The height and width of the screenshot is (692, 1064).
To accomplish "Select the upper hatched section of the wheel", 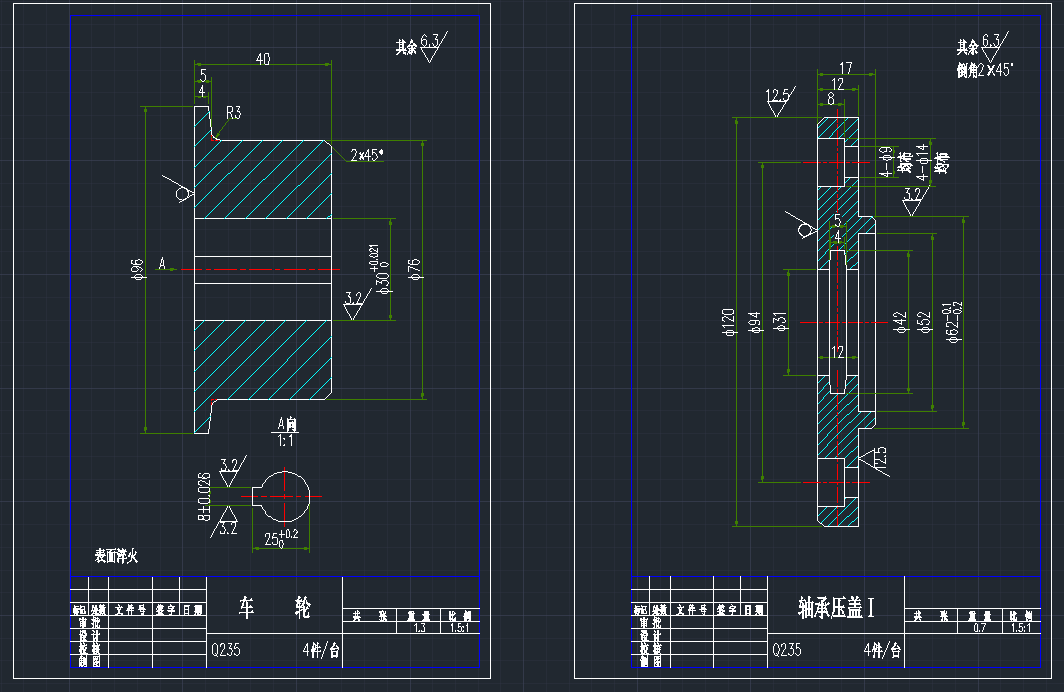I will click(x=263, y=179).
